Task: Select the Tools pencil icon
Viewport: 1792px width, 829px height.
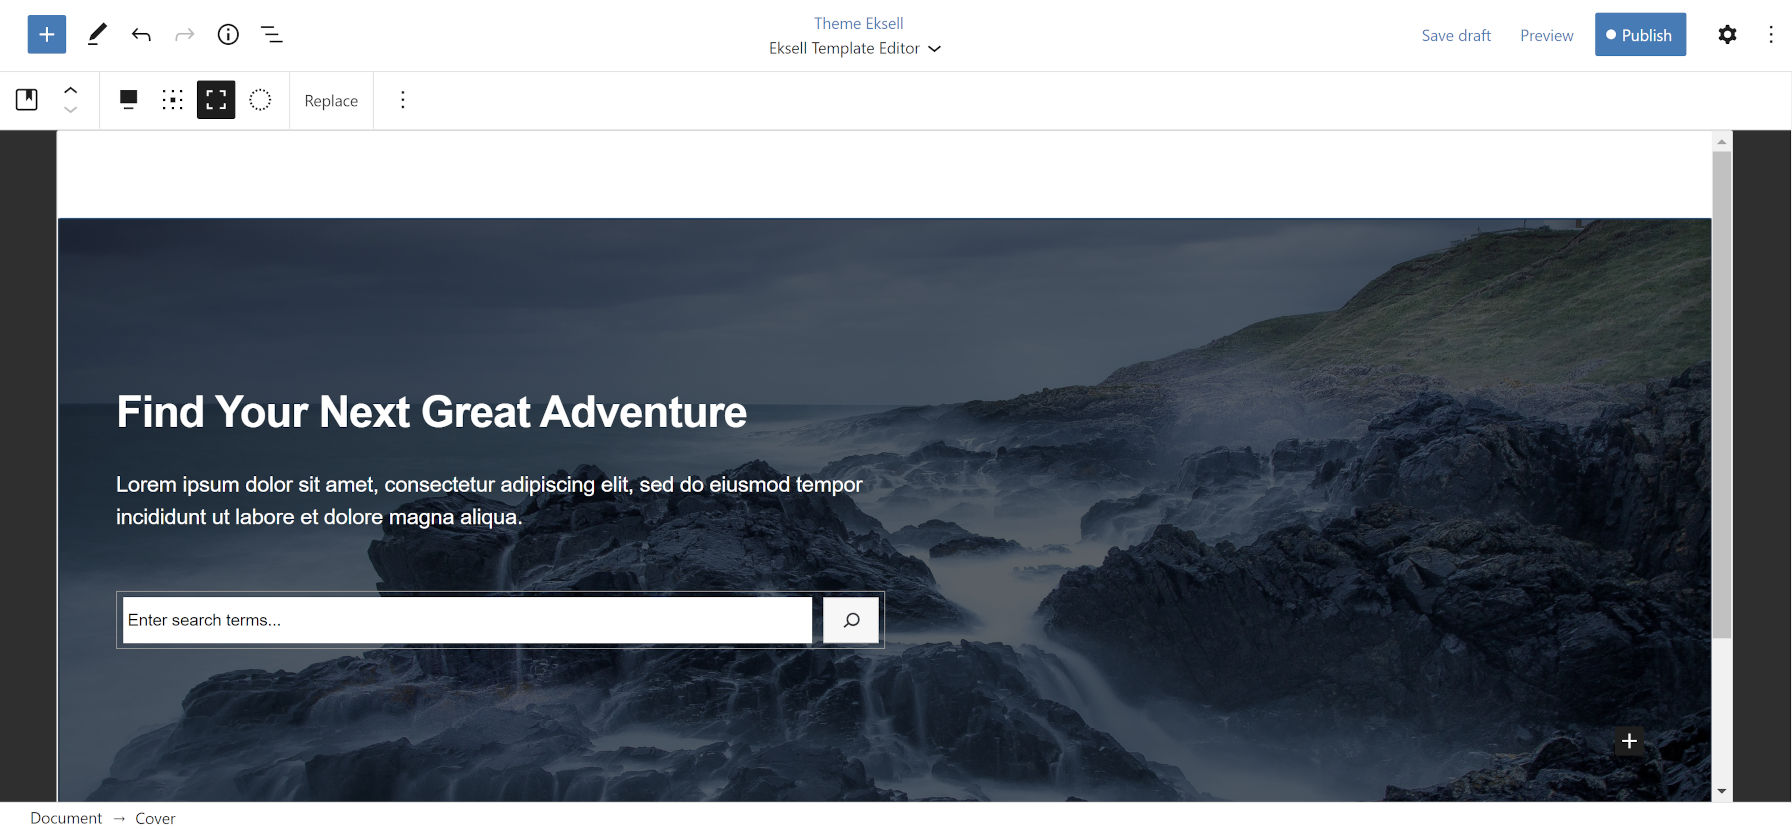Action: [97, 35]
